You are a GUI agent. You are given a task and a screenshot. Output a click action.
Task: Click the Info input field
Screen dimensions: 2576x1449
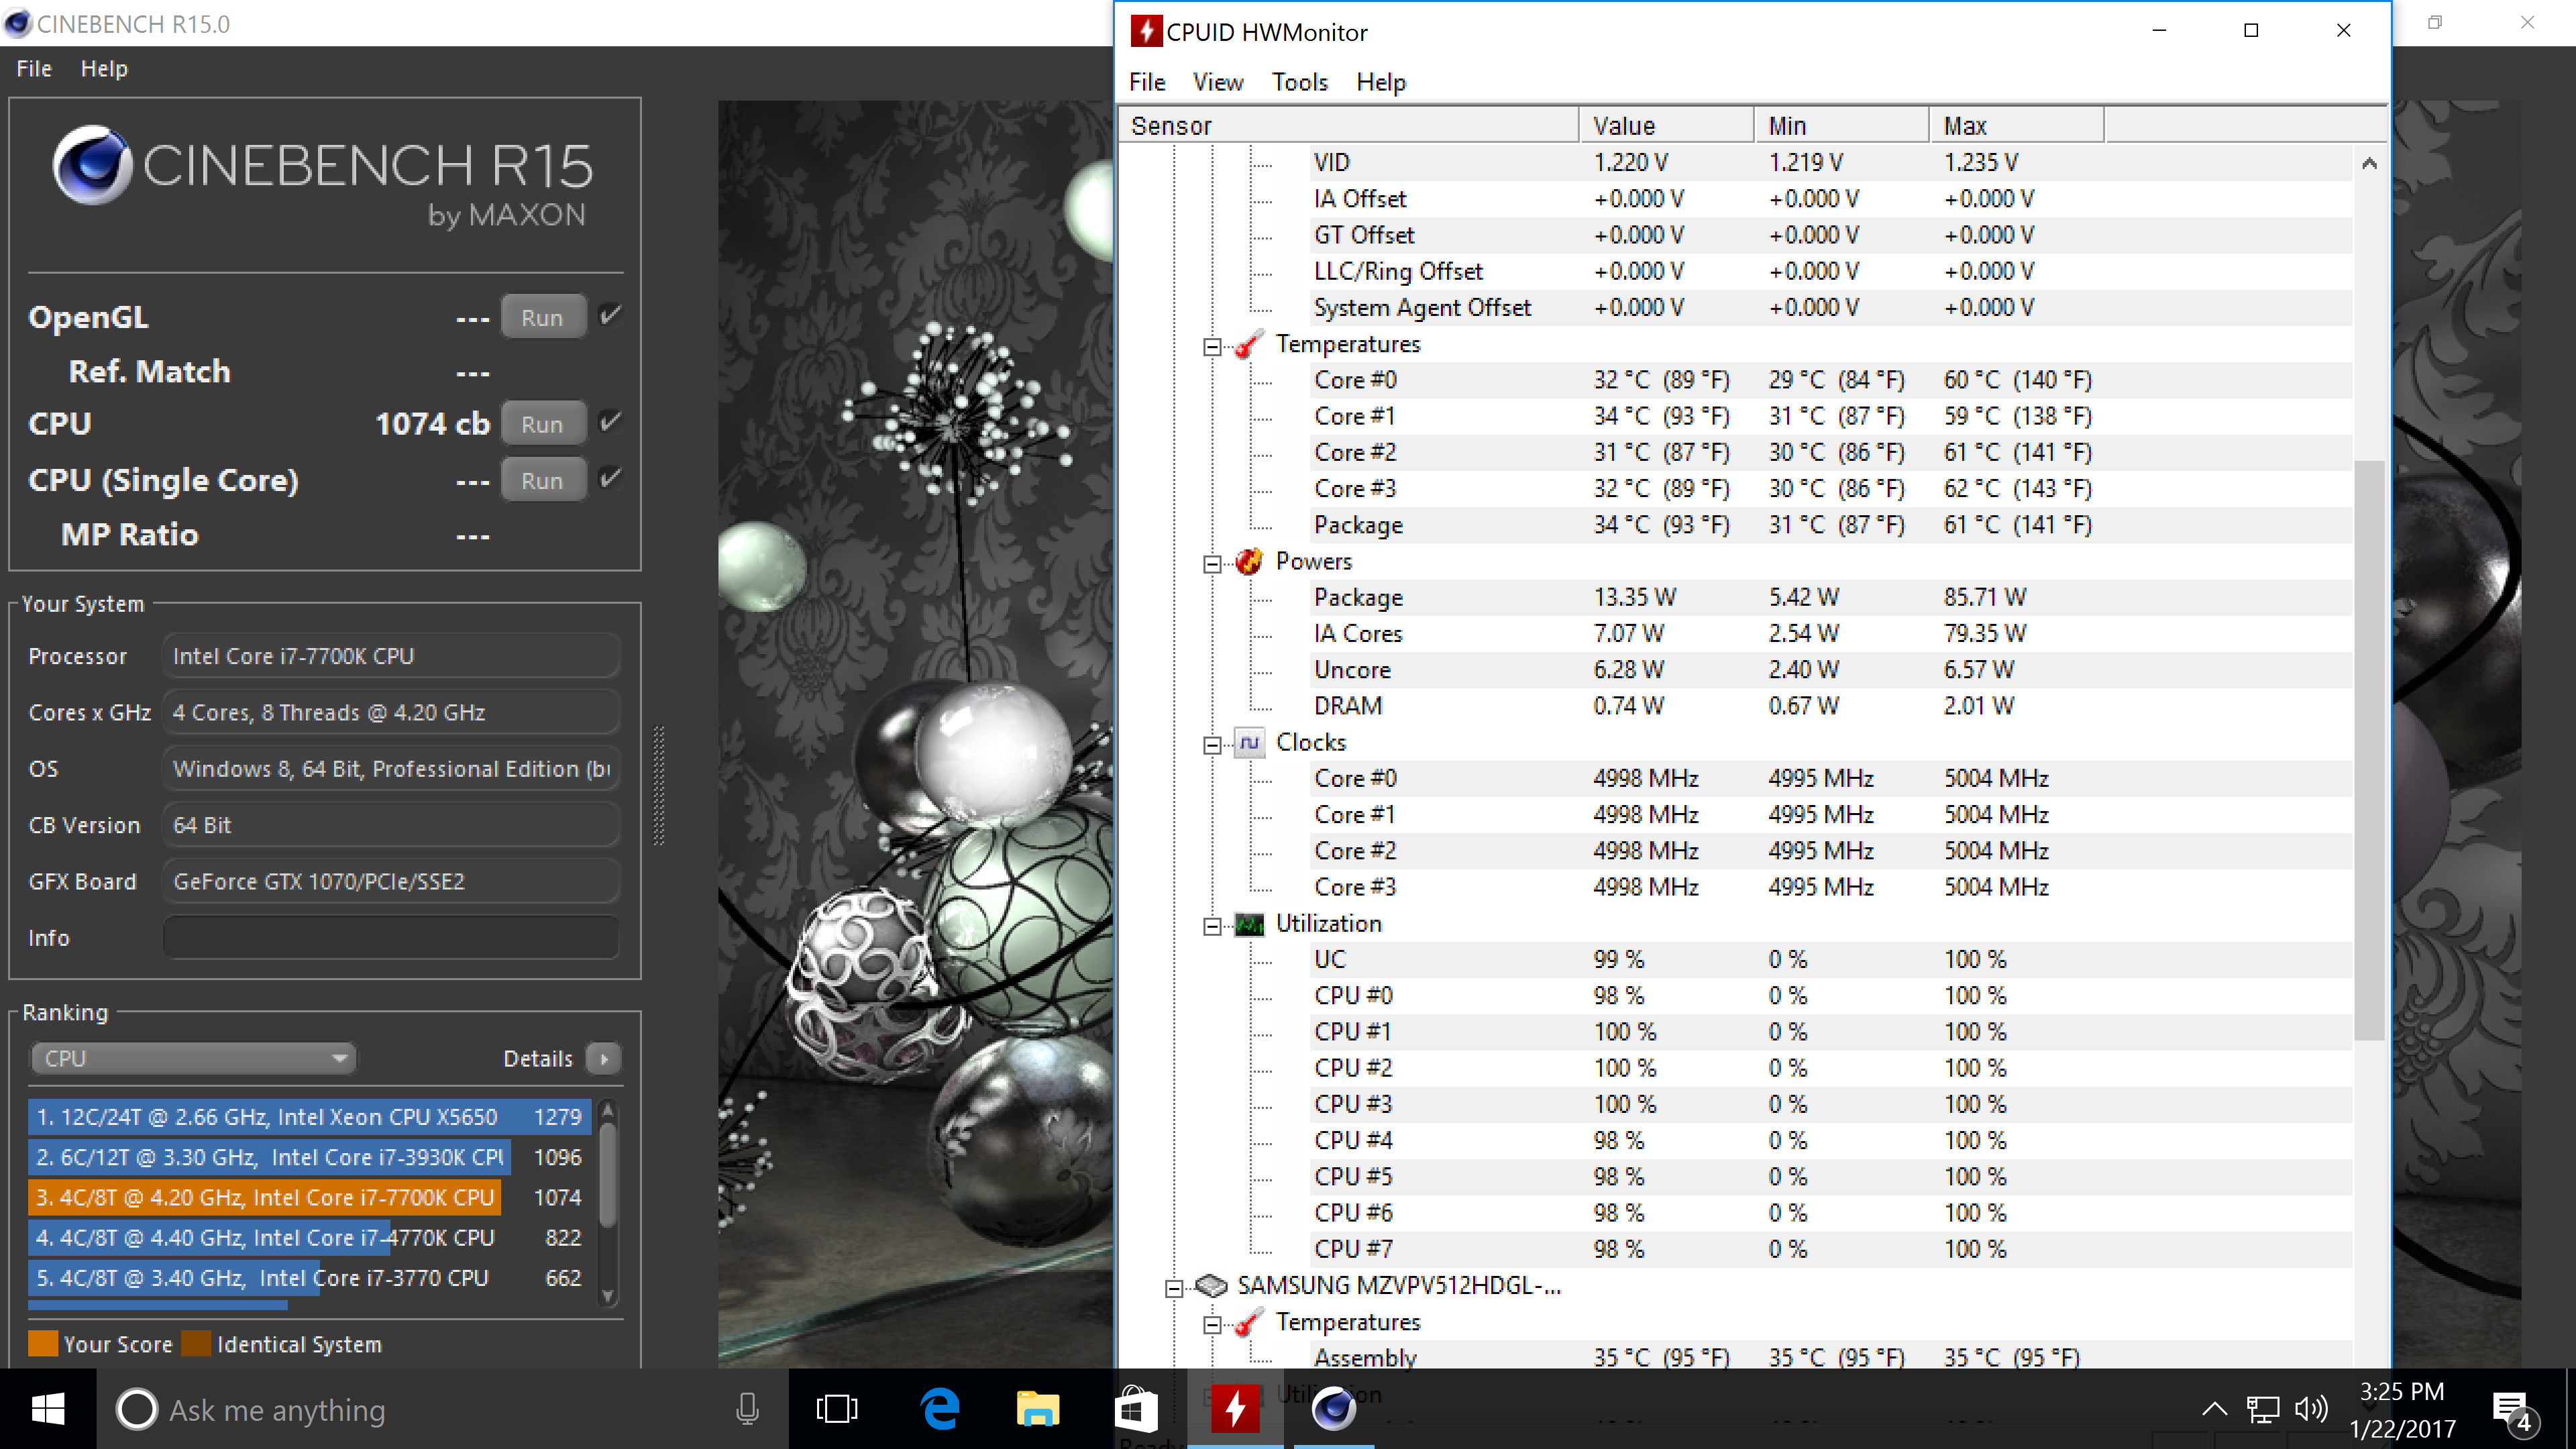coord(391,938)
